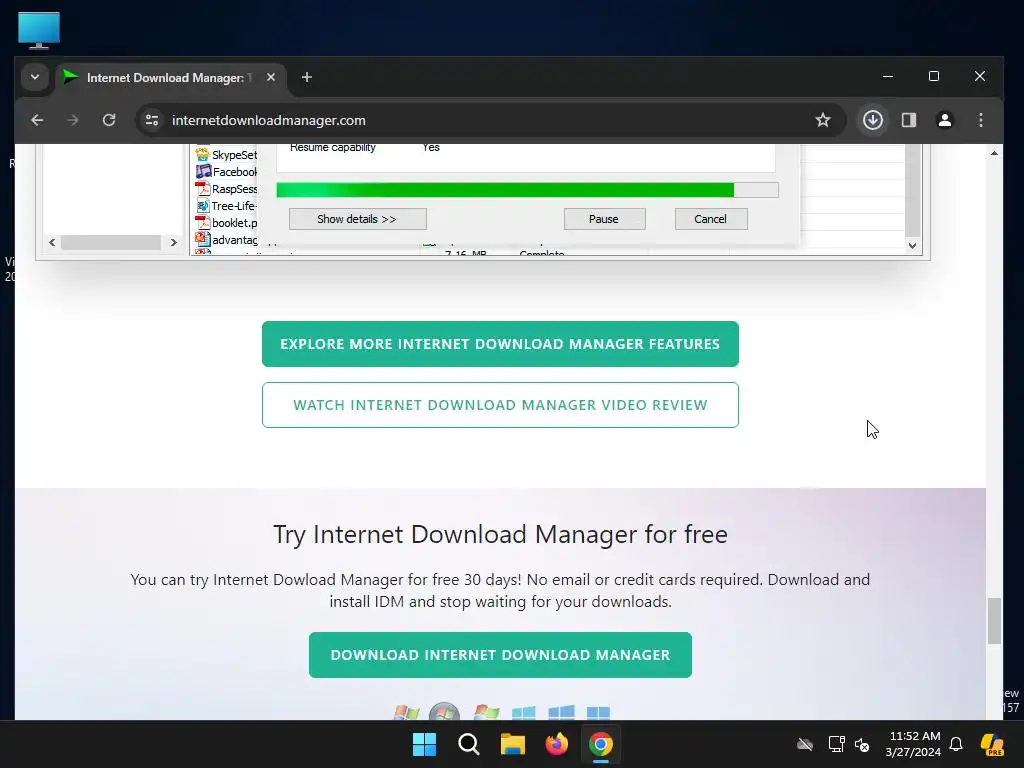Image resolution: width=1024 pixels, height=768 pixels.
Task: Open Chrome downloads icon
Action: coord(872,120)
